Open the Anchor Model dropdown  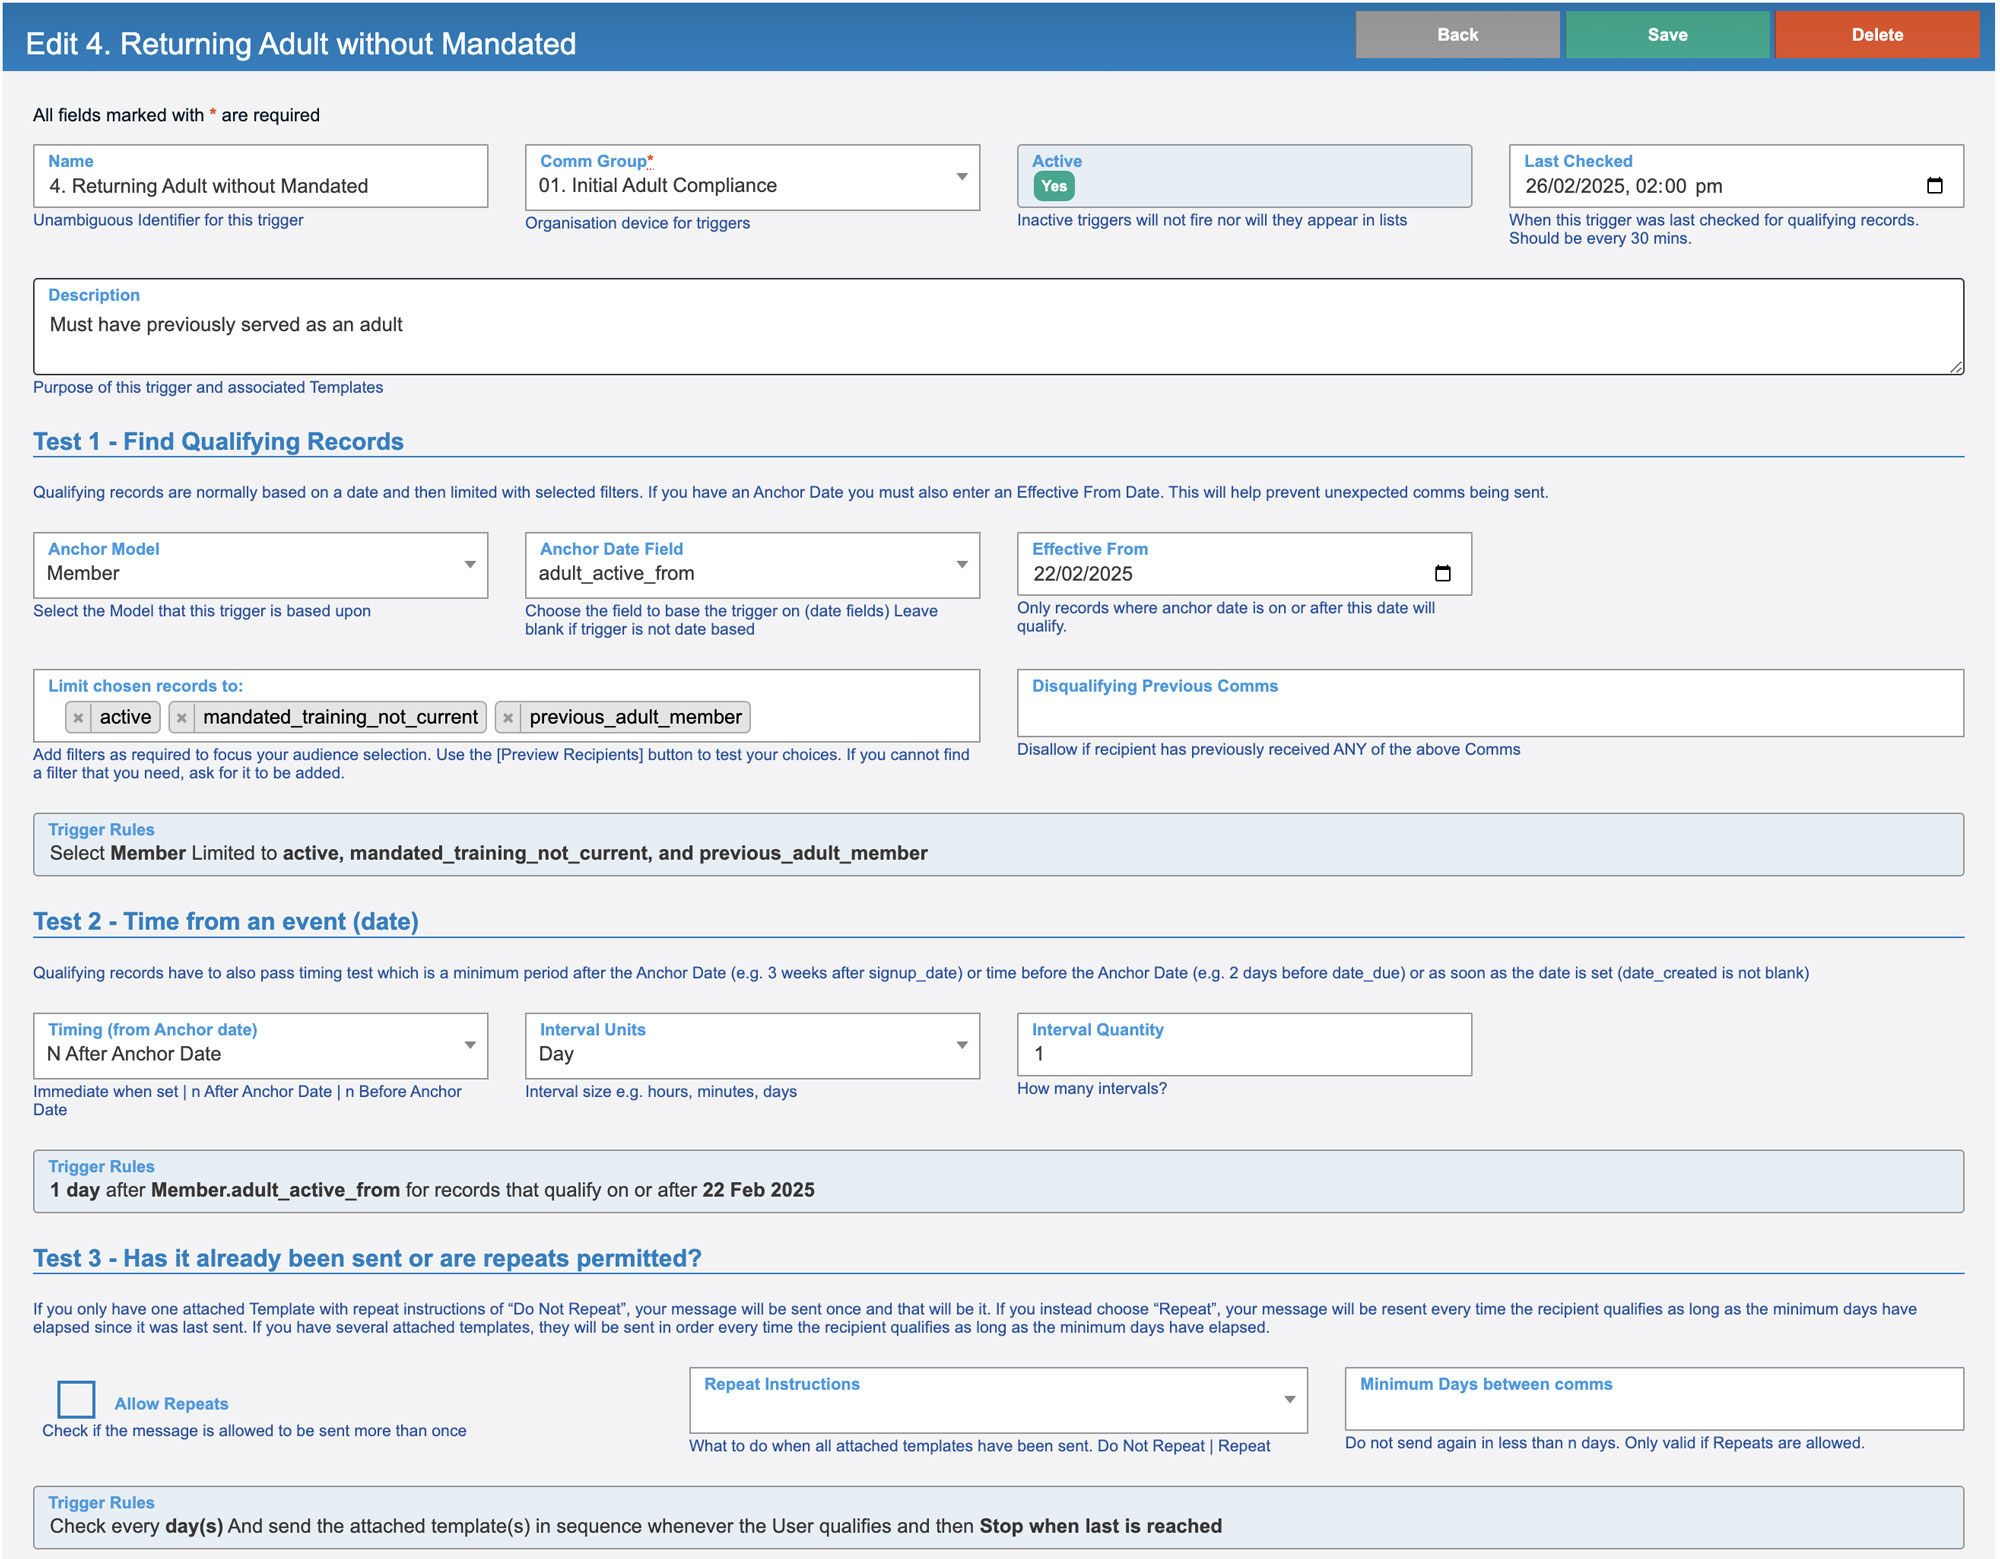click(260, 565)
